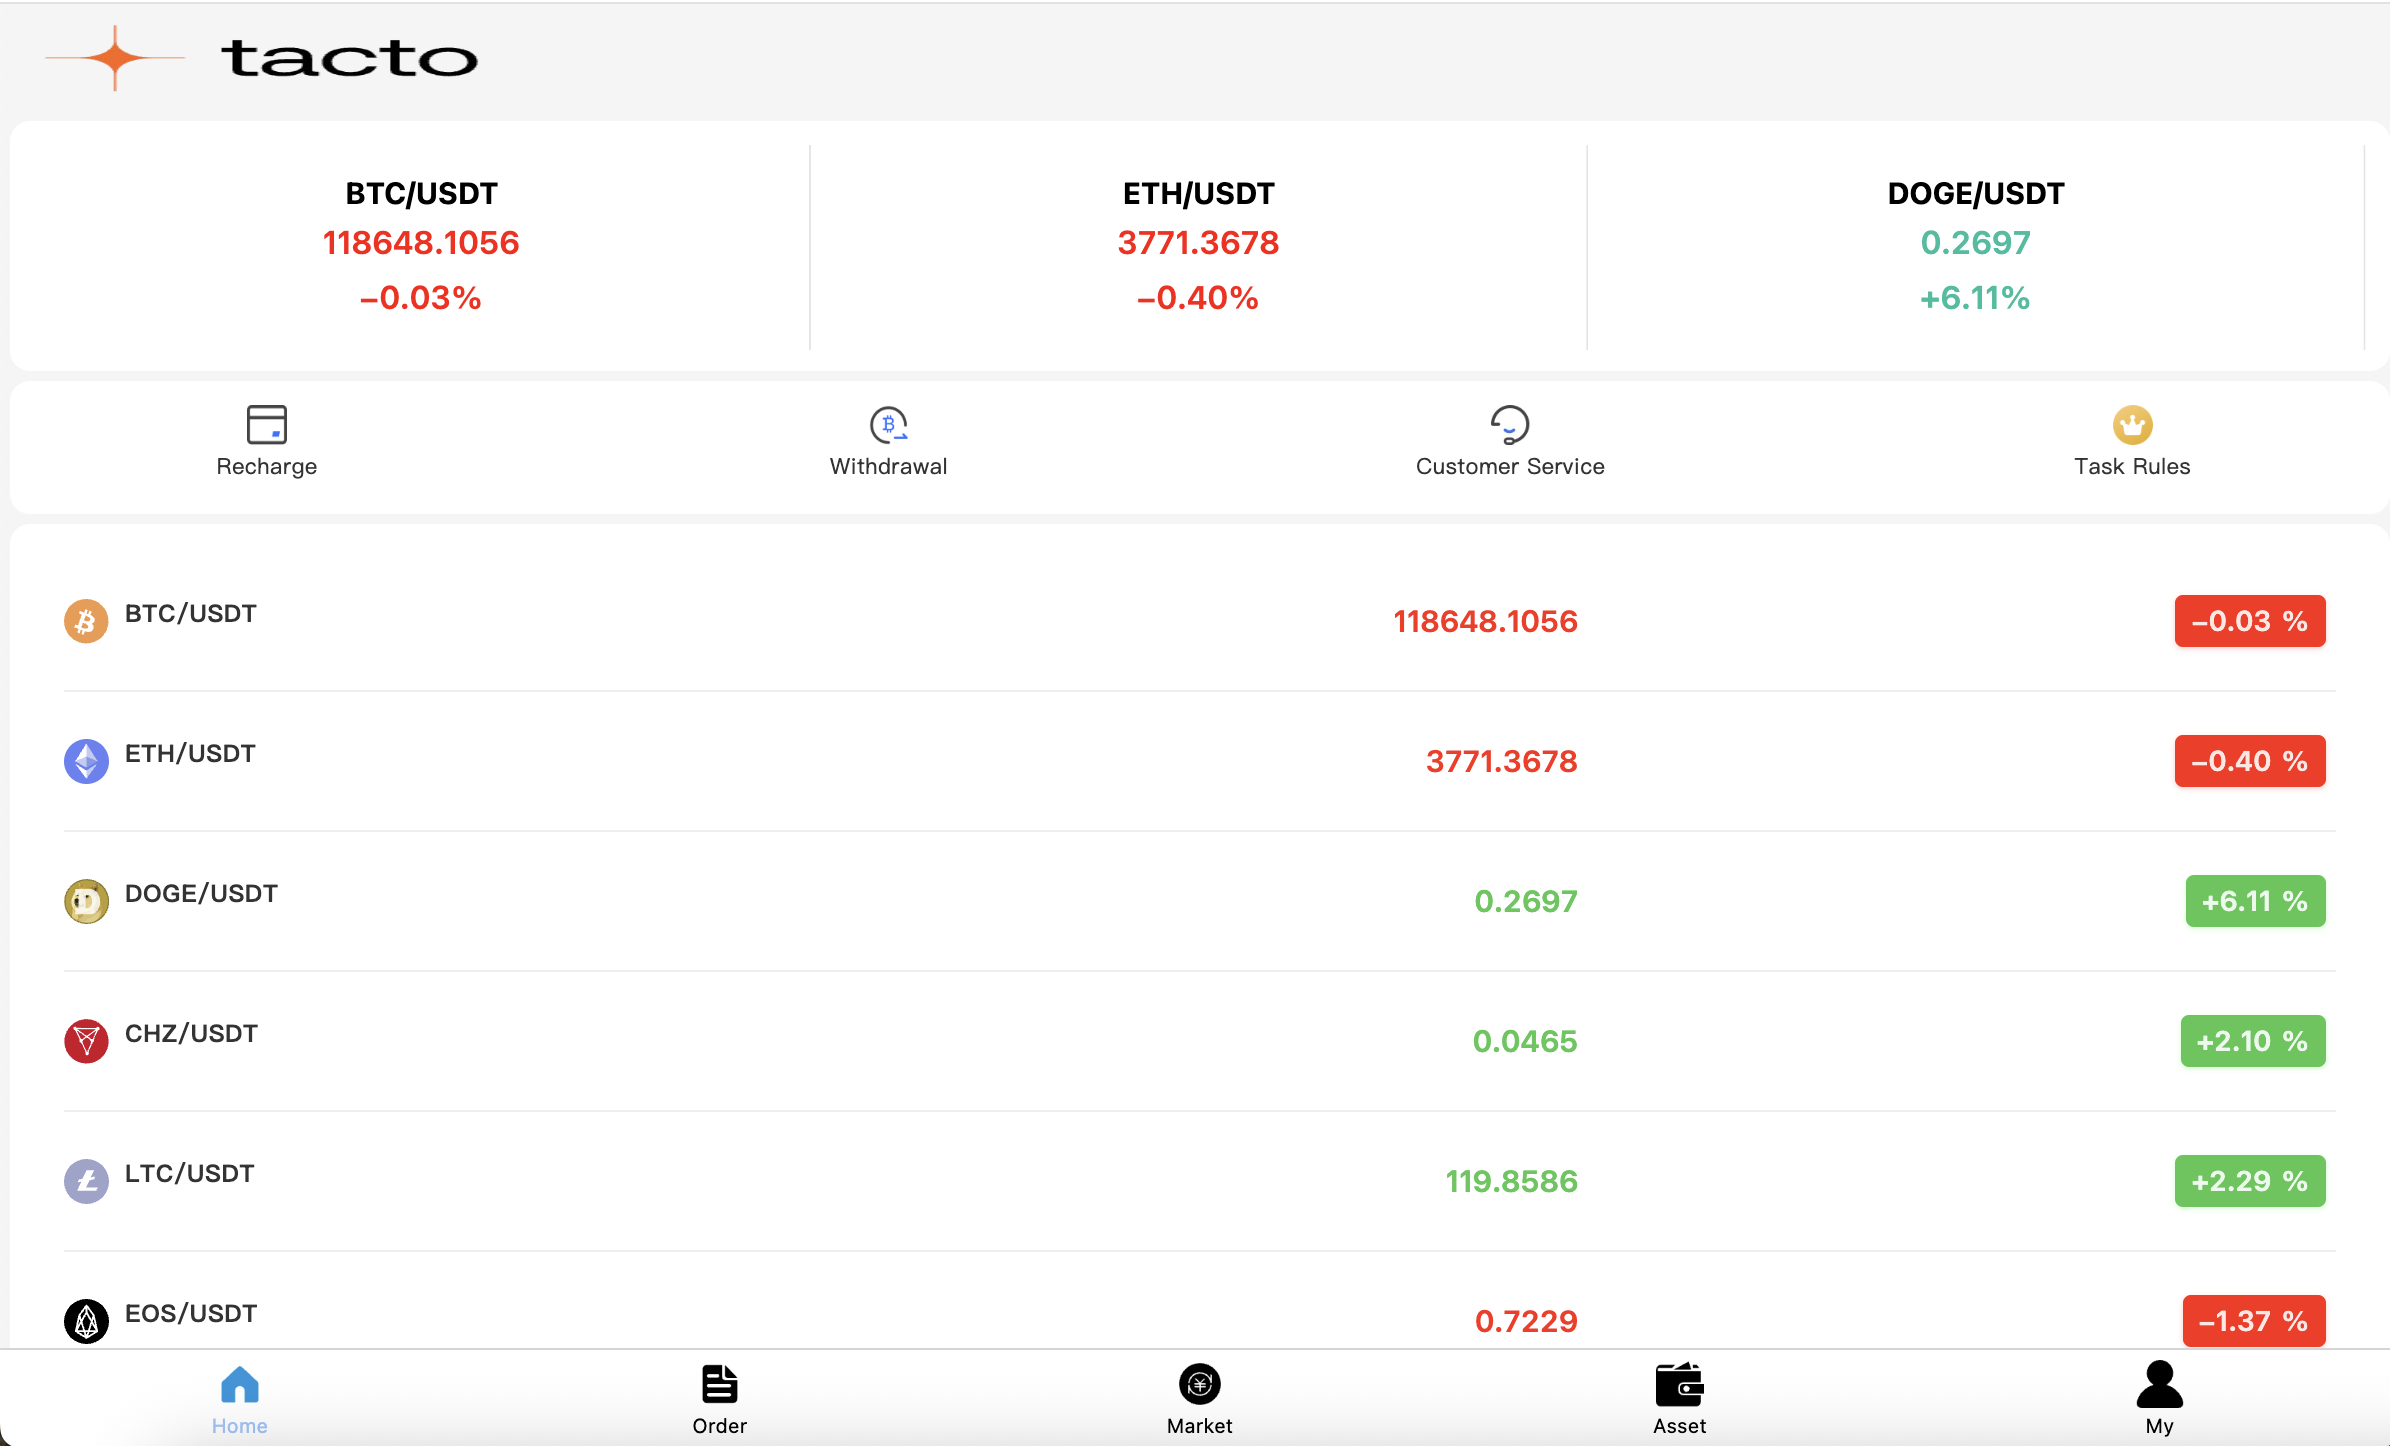The image size is (2390, 1446).
Task: Click the +6.11% change in top ticker
Action: click(1975, 298)
